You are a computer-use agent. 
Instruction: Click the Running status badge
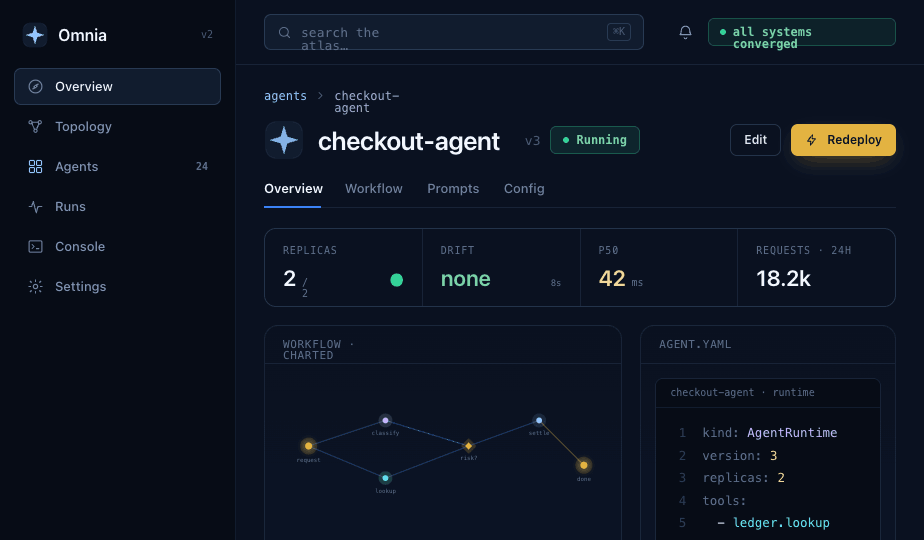pos(595,140)
